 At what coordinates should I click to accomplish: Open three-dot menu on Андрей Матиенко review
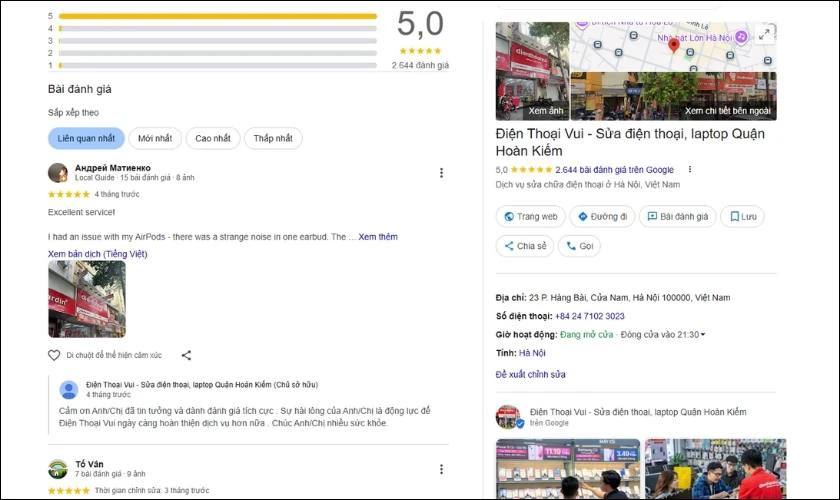(x=441, y=173)
